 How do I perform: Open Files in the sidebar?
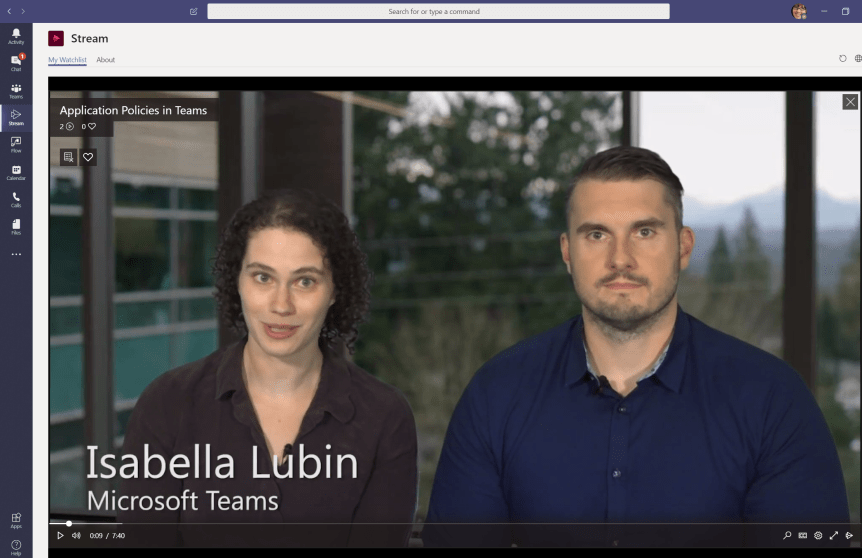point(16,227)
